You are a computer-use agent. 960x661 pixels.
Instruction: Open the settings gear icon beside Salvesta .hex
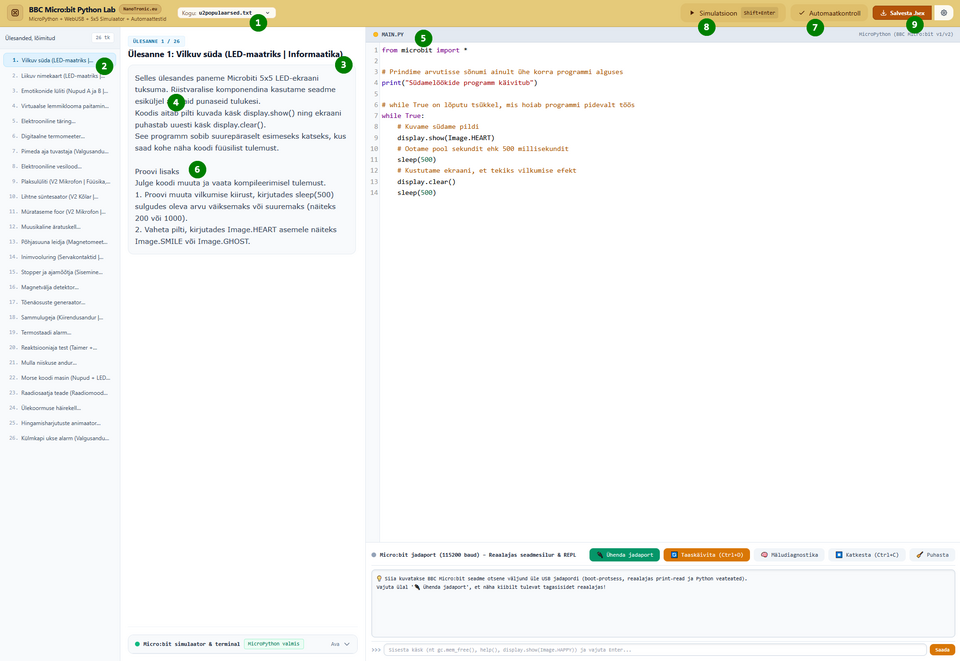pyautogui.click(x=943, y=13)
